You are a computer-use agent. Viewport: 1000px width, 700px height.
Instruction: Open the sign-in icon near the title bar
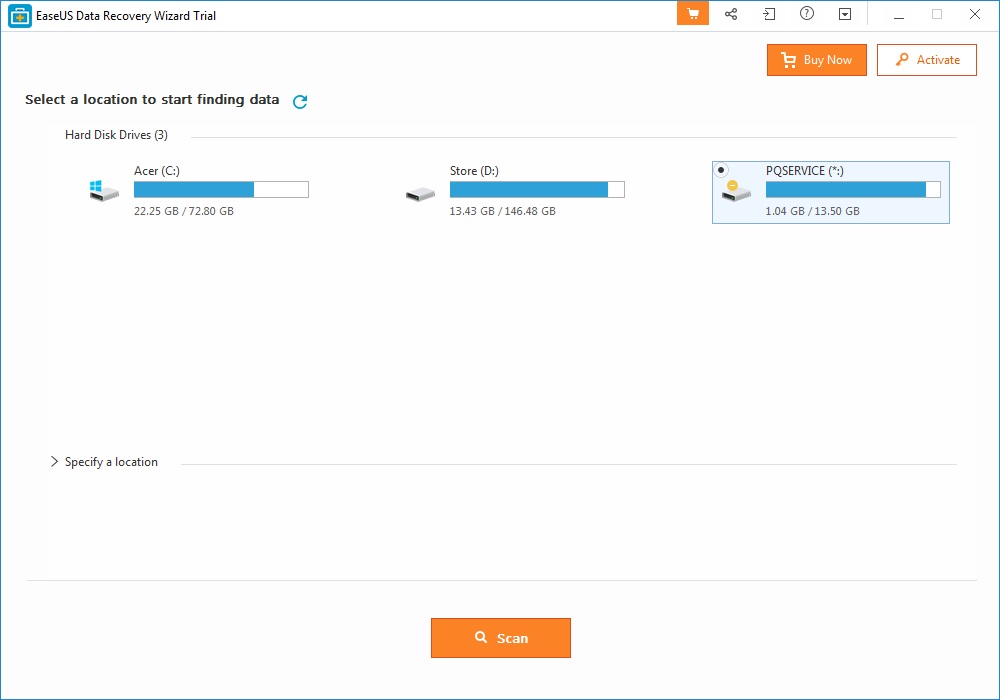pos(769,14)
